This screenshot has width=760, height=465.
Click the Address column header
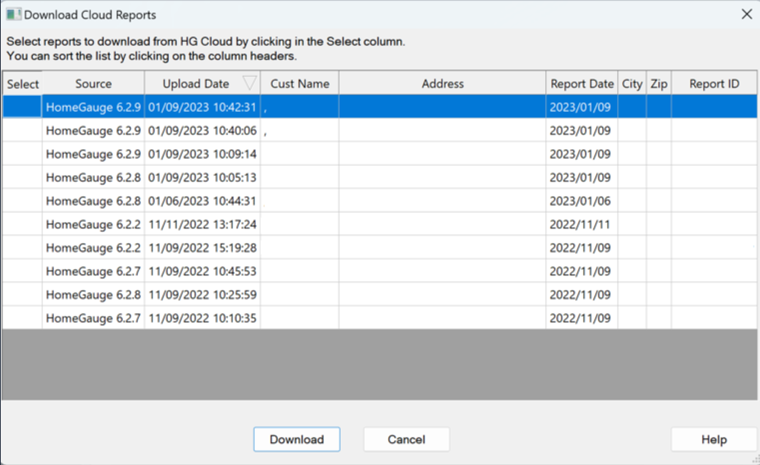click(442, 84)
